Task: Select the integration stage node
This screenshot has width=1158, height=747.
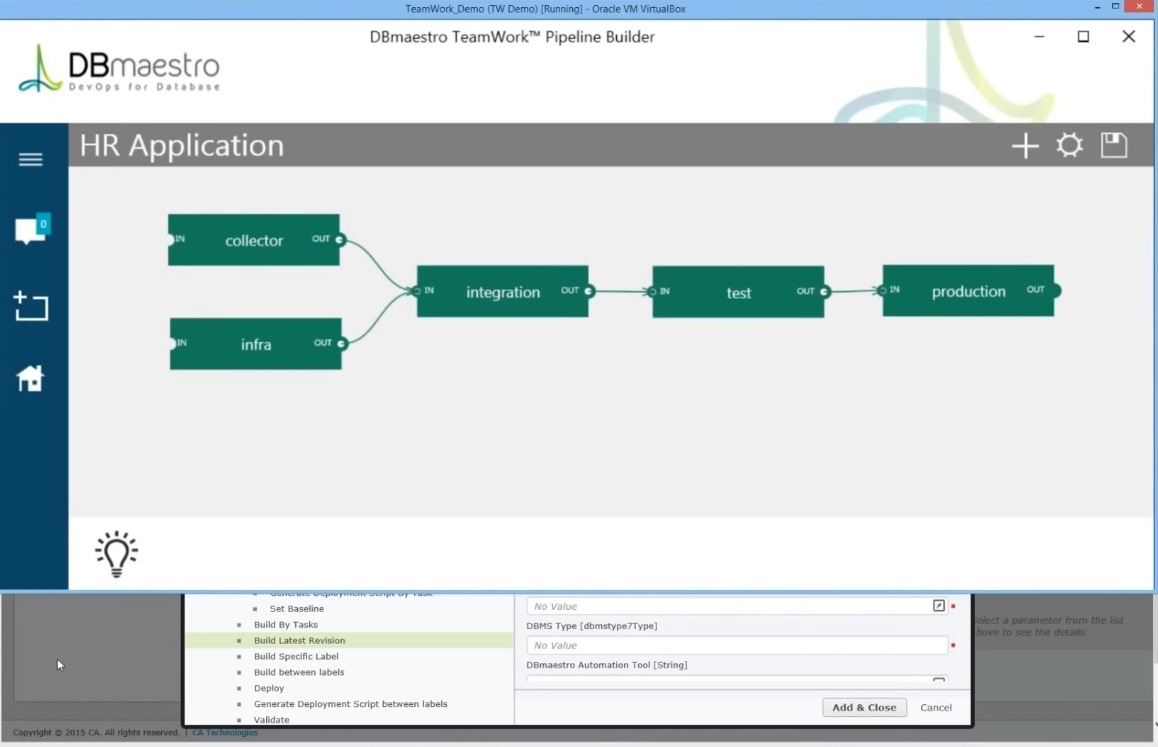Action: [502, 292]
